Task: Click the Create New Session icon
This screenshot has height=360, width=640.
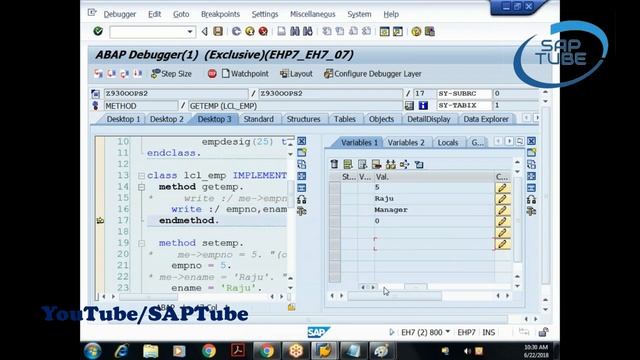Action: [384, 31]
